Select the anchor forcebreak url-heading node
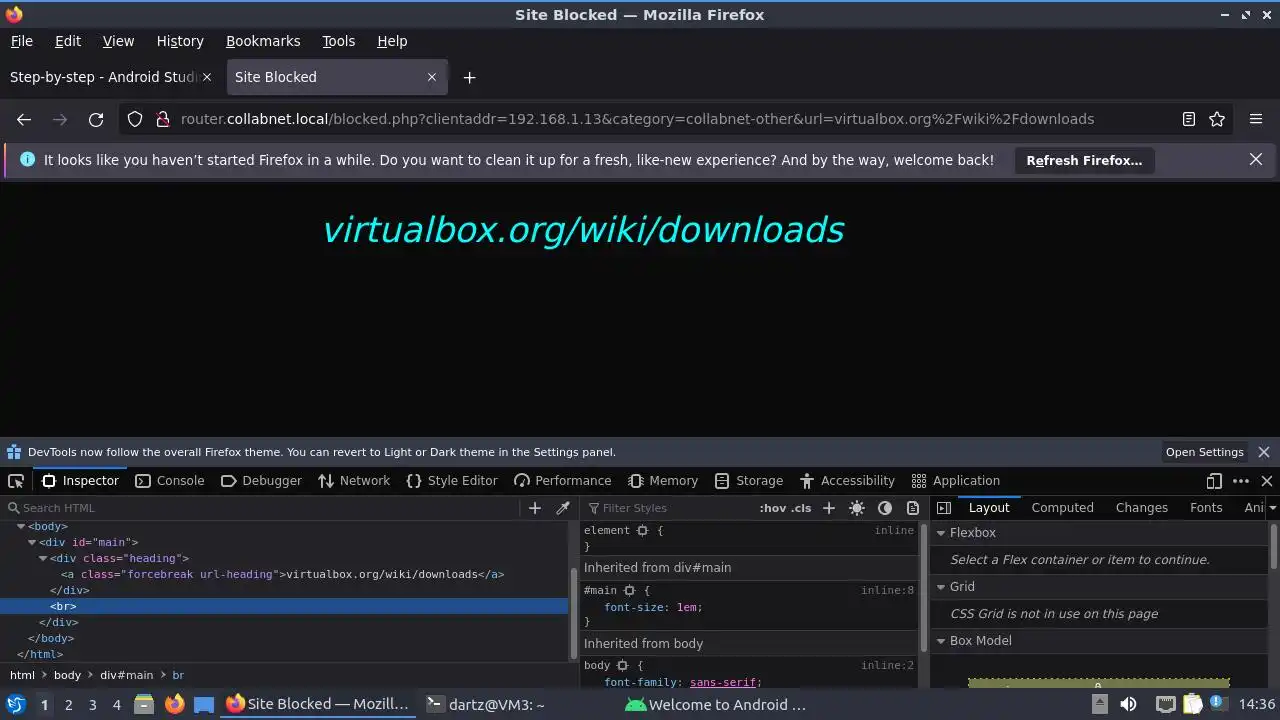The width and height of the screenshot is (1280, 720). pos(282,574)
